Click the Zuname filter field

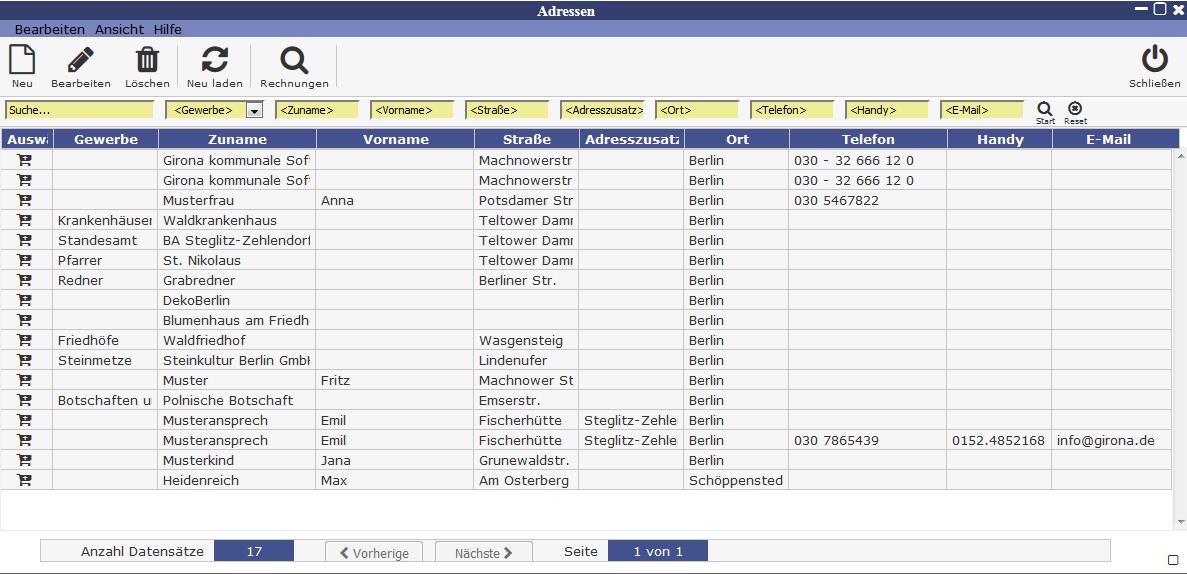(317, 110)
